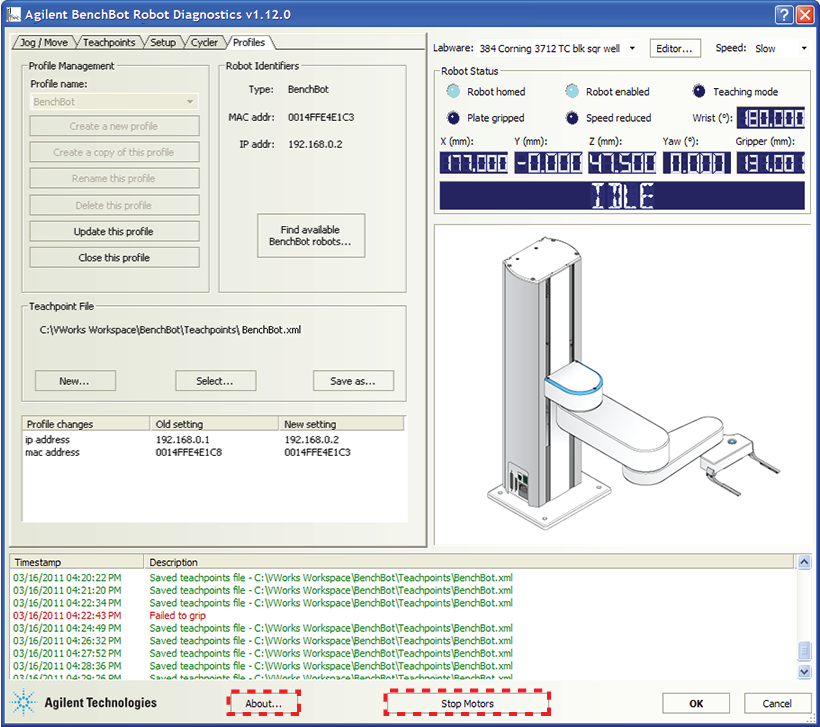Switch to the Jog / Move tab

click(44, 43)
